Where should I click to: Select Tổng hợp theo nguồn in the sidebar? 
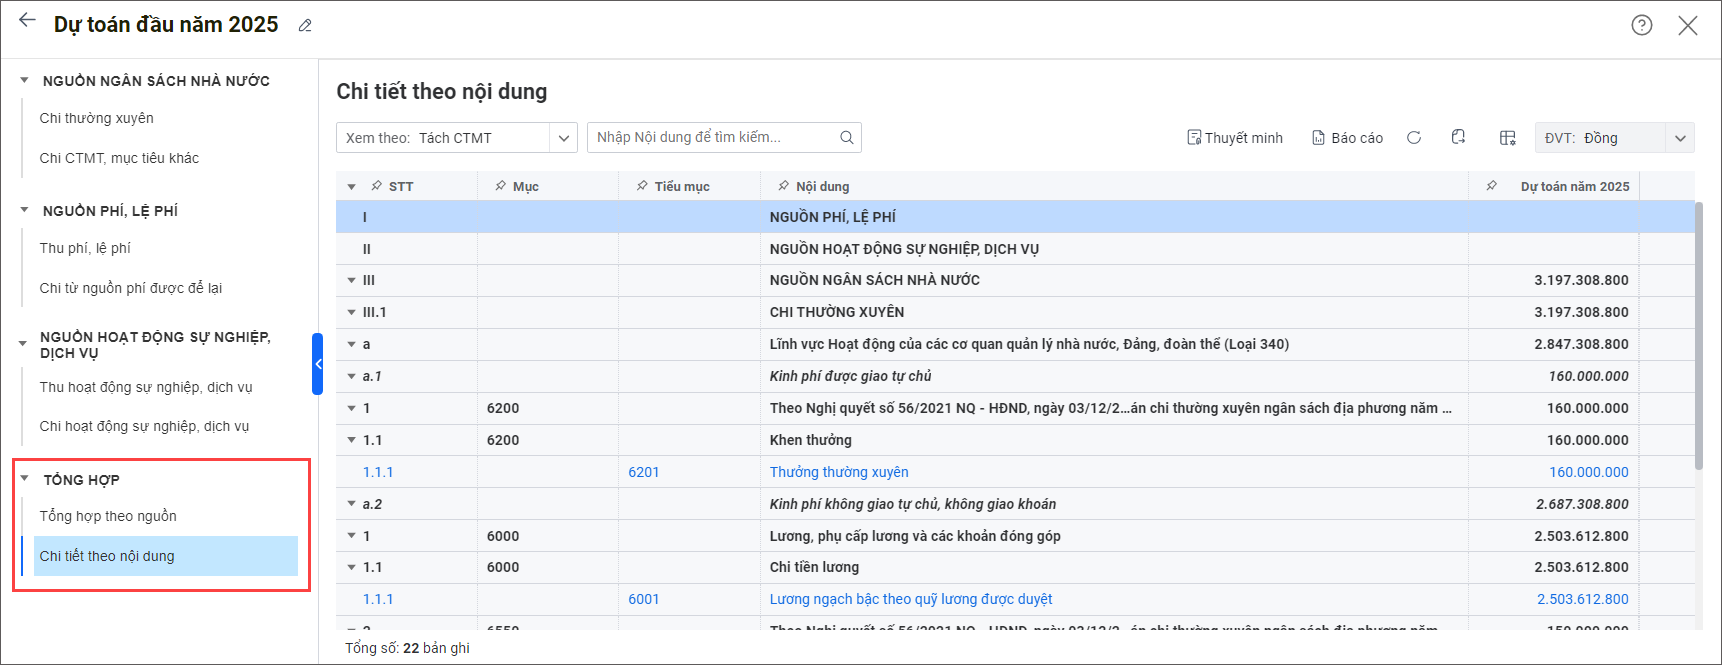point(108,516)
